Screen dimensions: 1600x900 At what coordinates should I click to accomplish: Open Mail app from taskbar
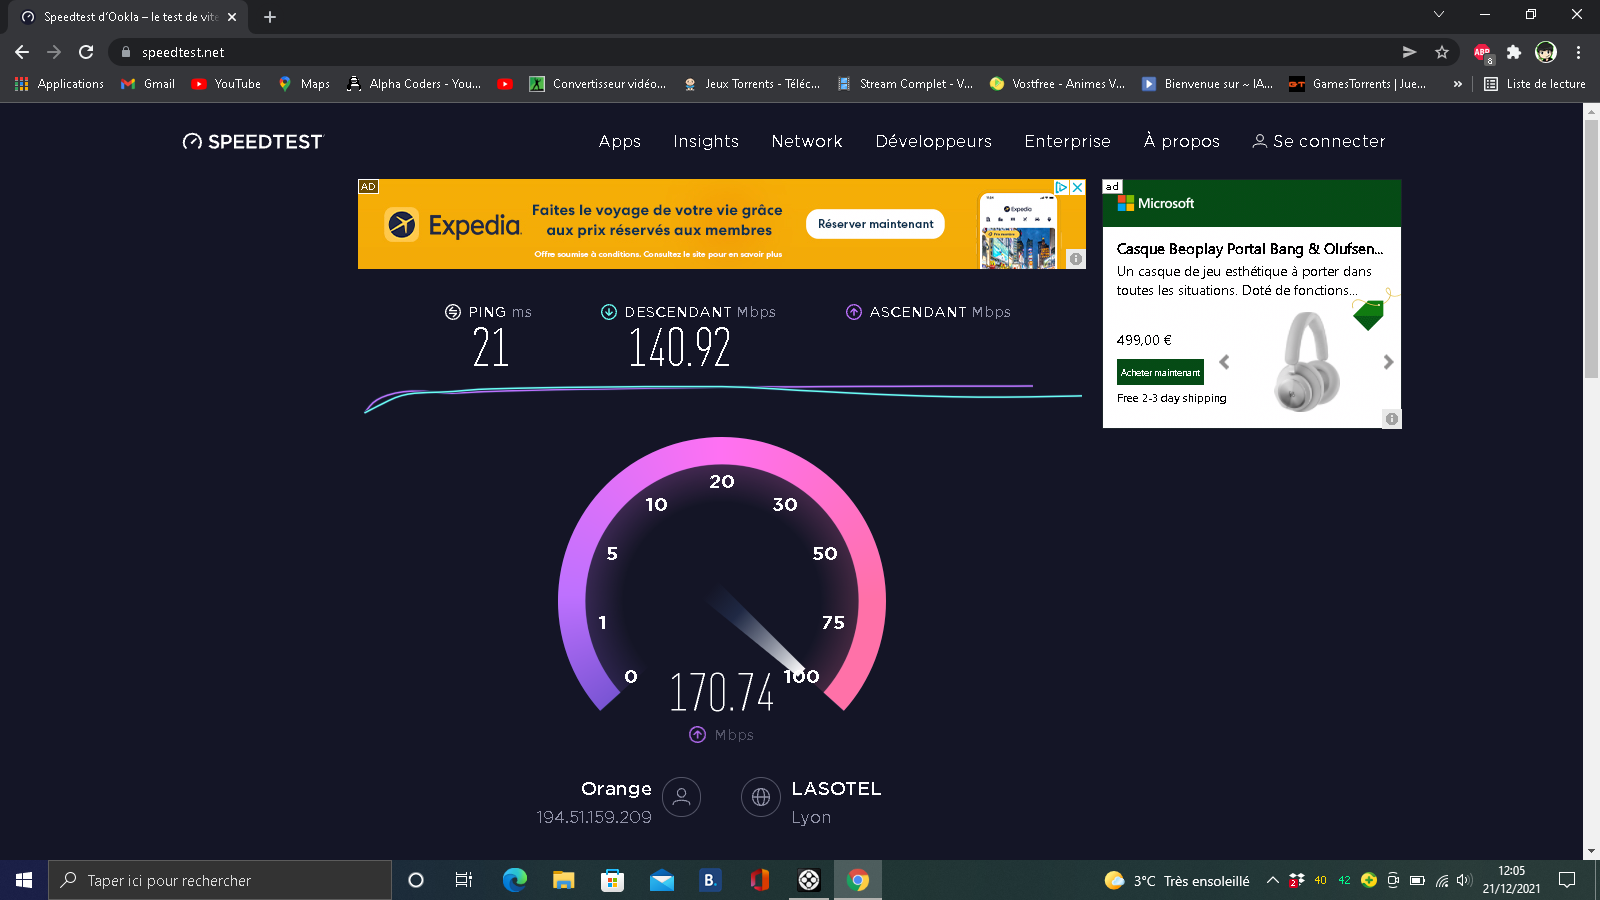point(661,881)
